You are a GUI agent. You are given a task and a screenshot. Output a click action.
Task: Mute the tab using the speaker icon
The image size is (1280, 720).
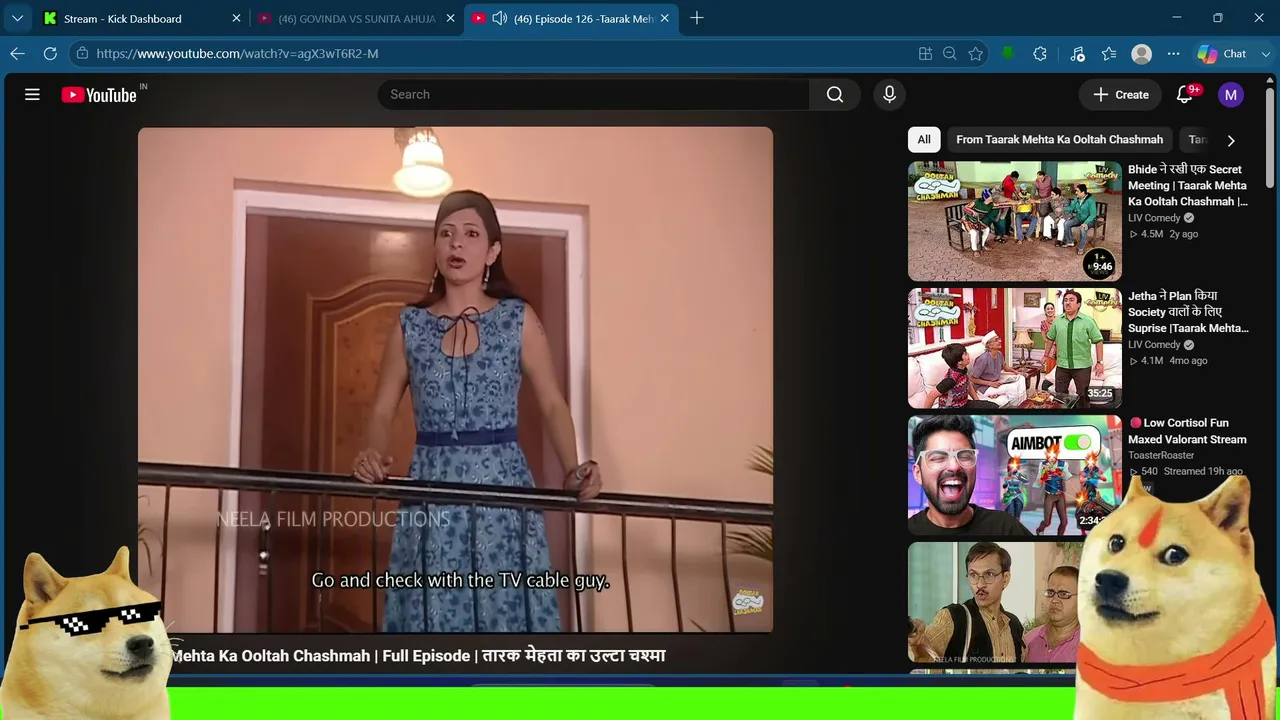point(499,19)
